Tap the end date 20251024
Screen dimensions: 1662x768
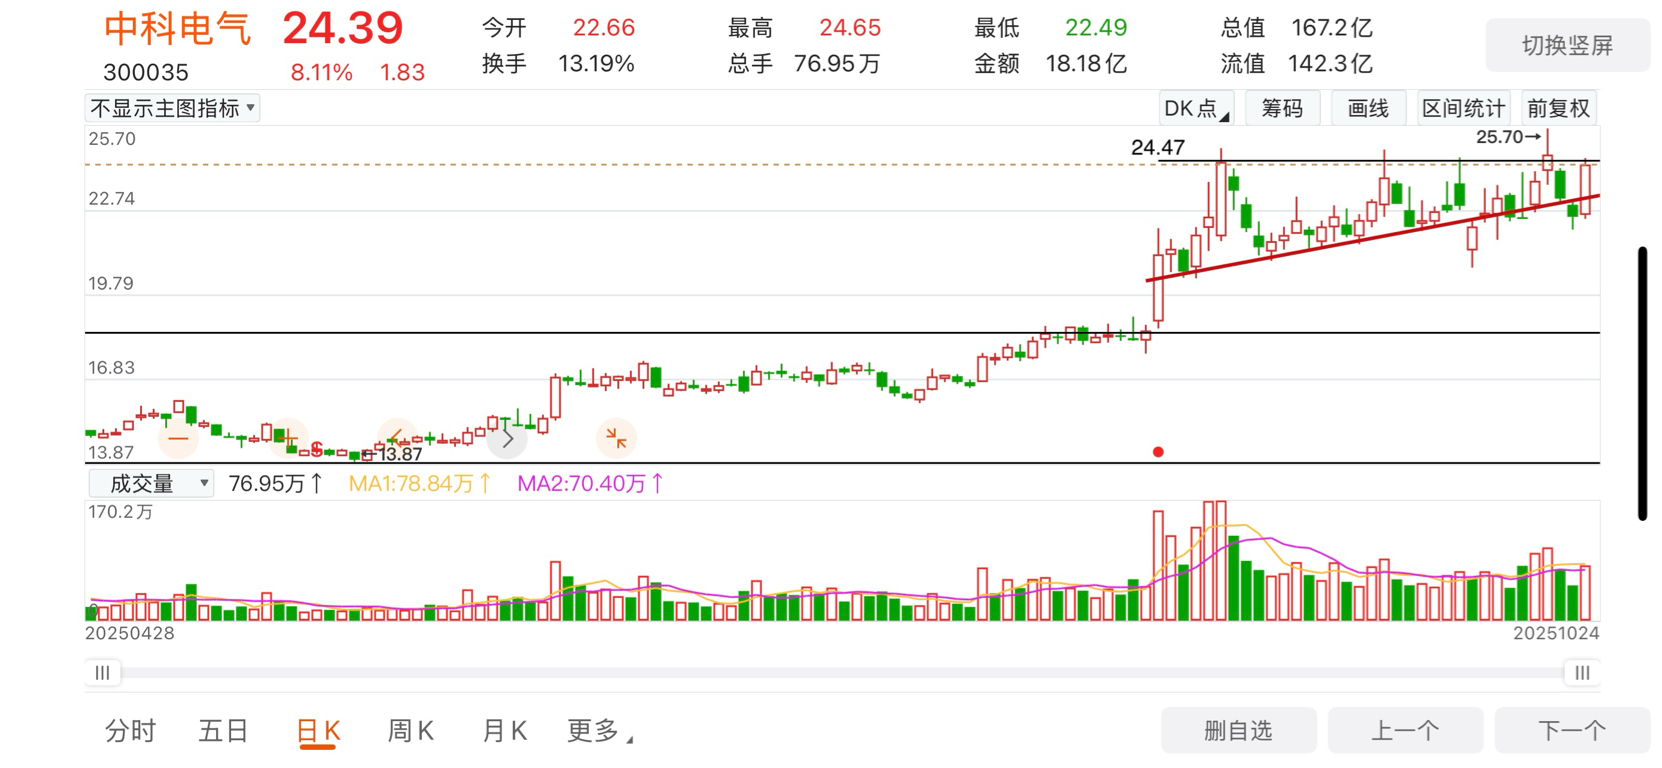pyautogui.click(x=1556, y=633)
